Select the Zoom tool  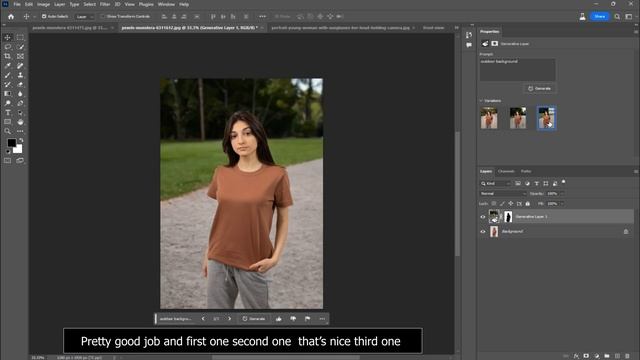coord(8,131)
